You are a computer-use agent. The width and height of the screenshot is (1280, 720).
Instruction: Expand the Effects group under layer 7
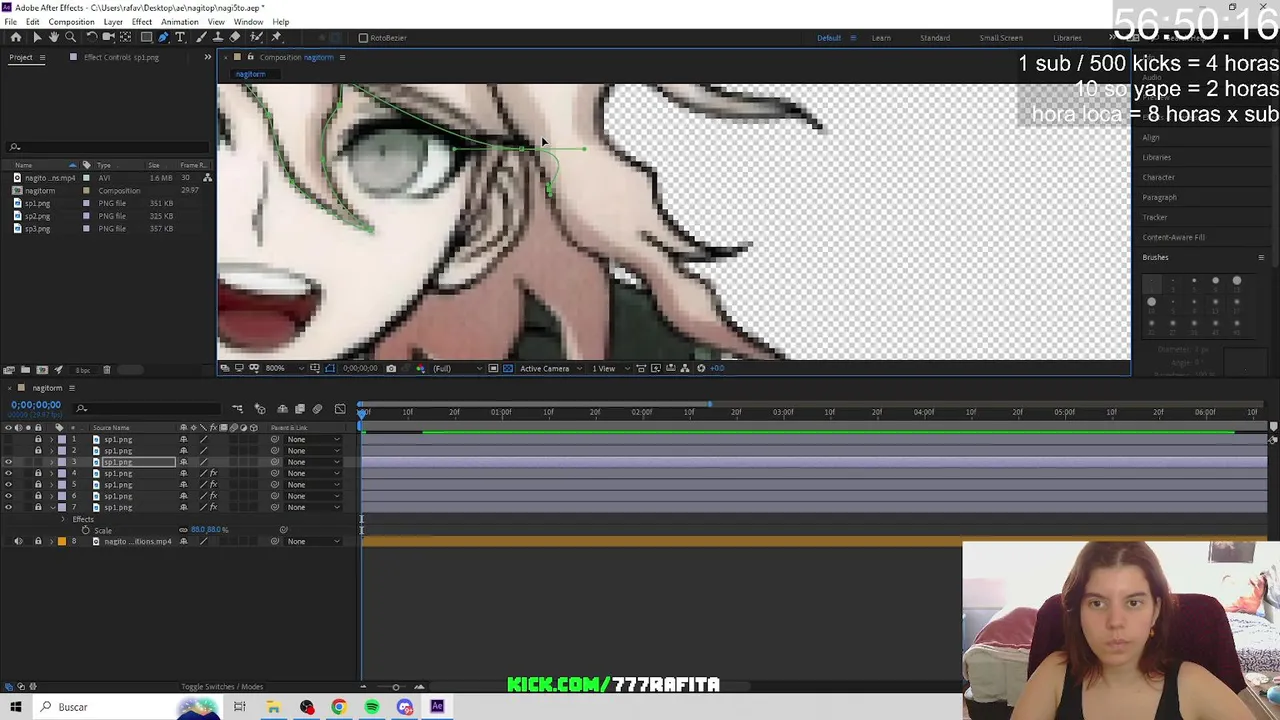point(63,519)
